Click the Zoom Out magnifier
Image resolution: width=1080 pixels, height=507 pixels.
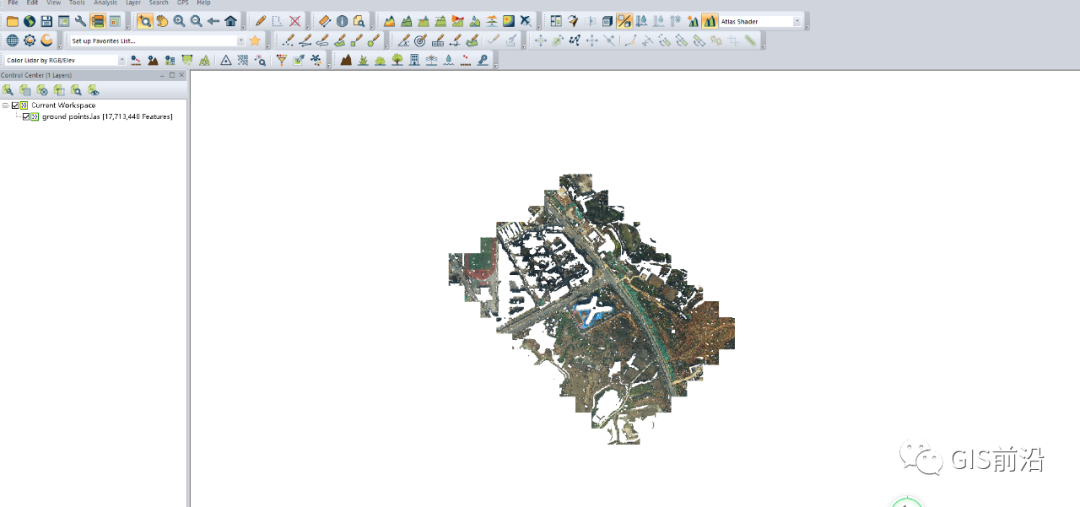pos(196,21)
